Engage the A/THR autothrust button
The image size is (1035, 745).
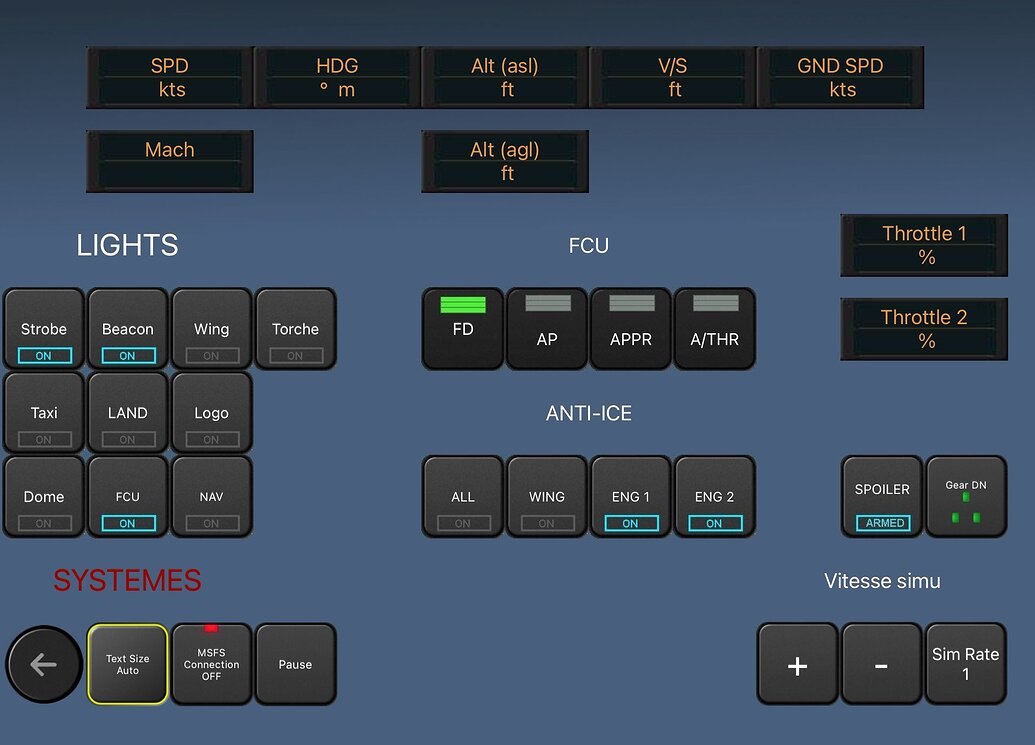coord(714,329)
